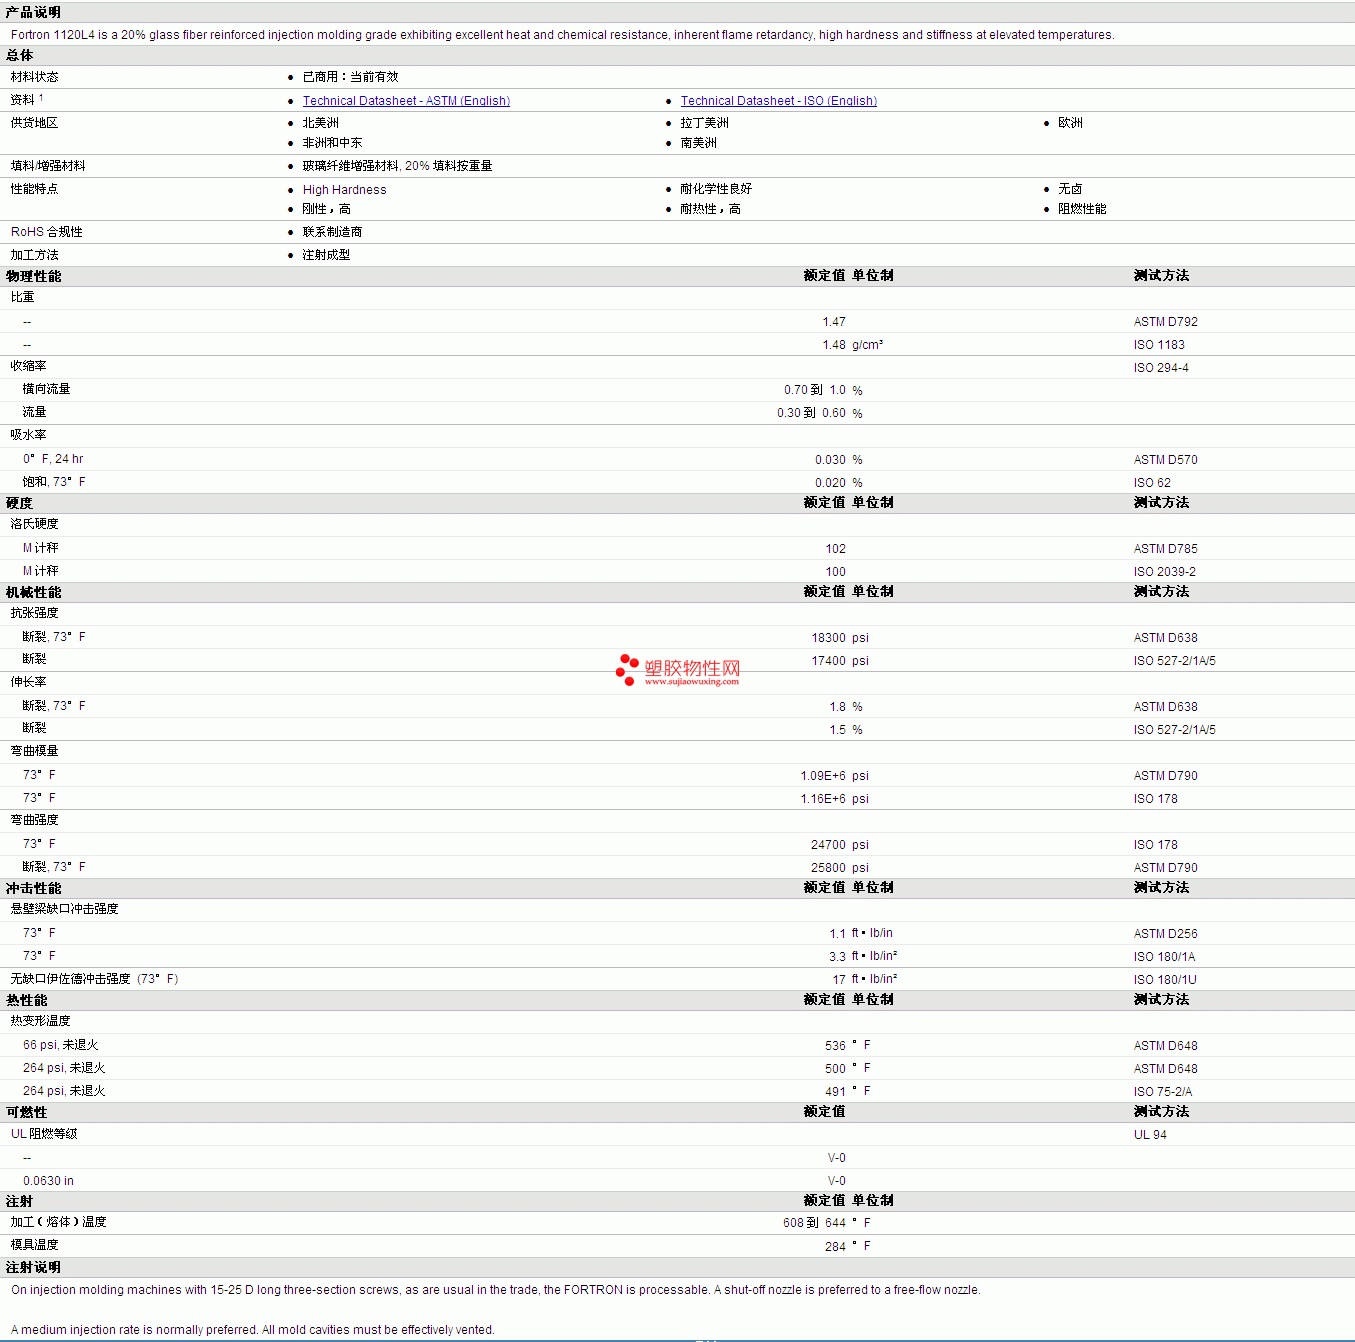Click the 无卤 feature
This screenshot has width=1355, height=1342.
tap(1070, 189)
